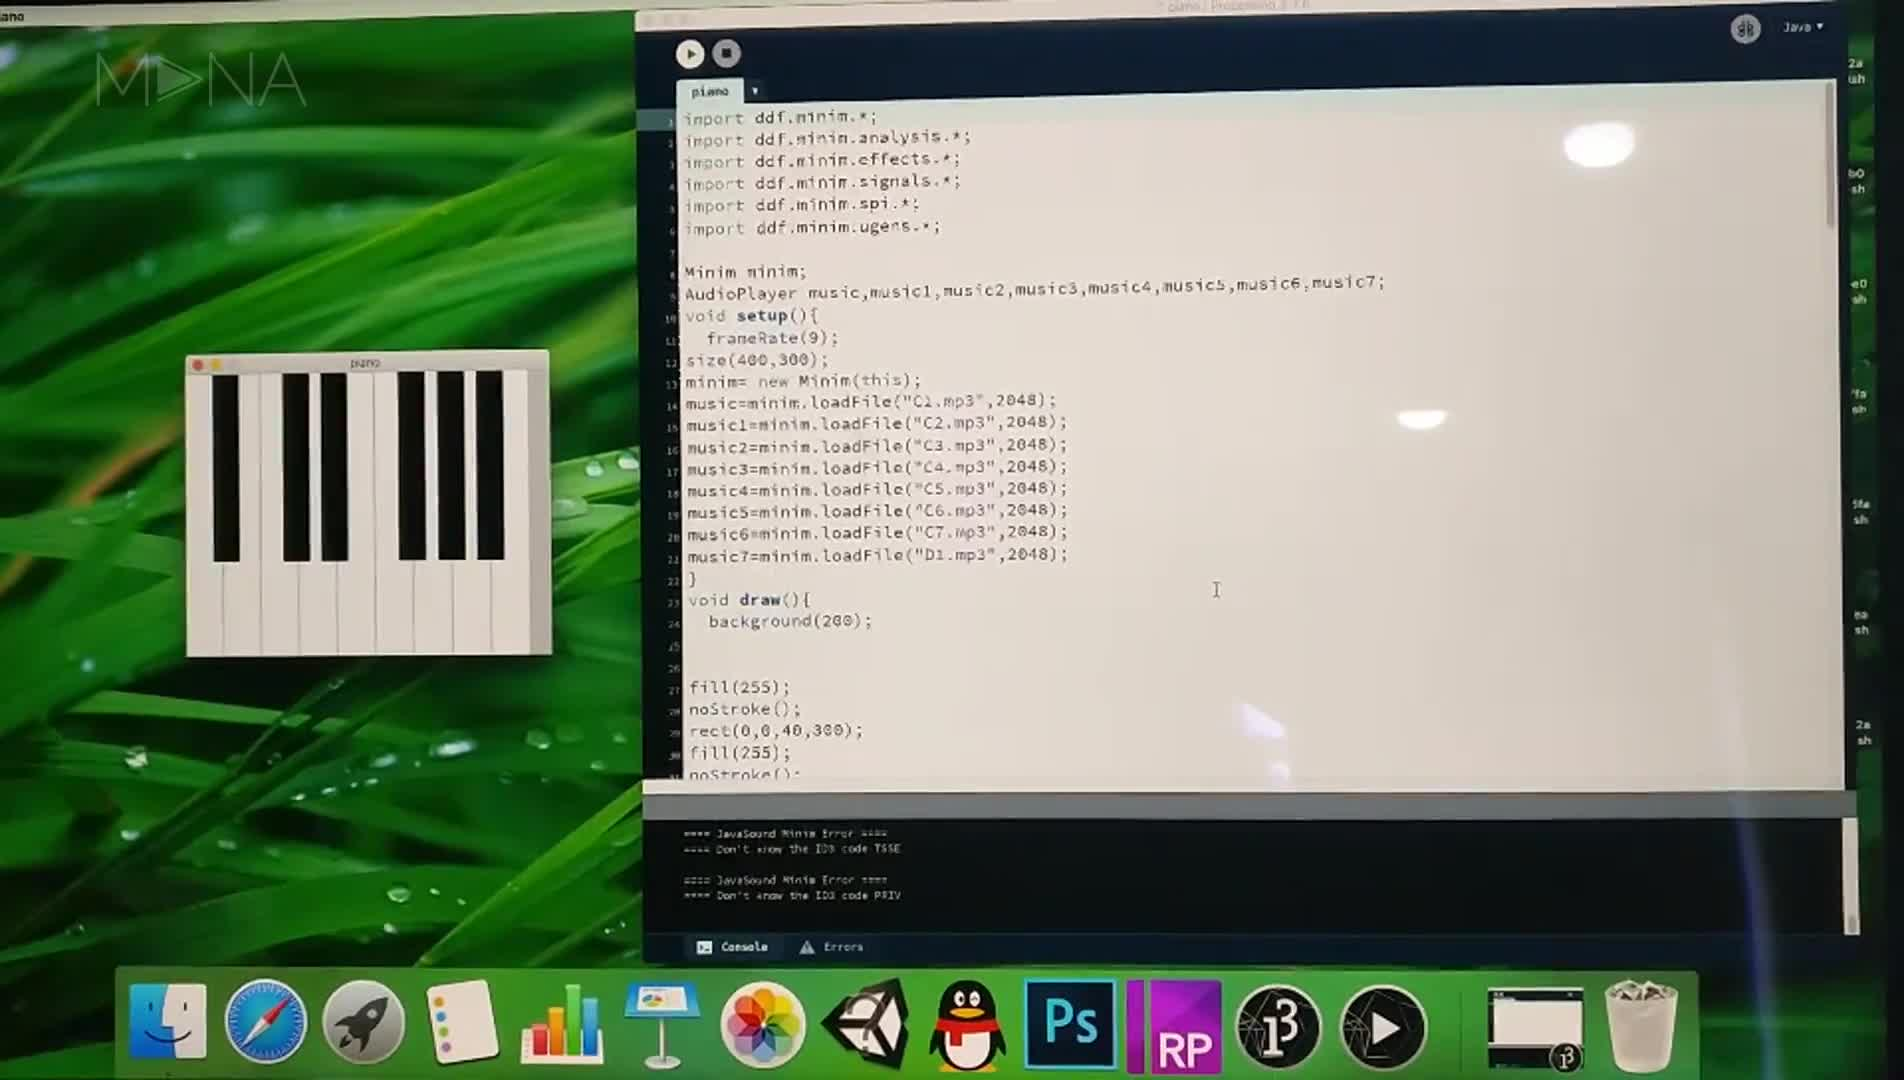Launch Keynote from the dock
Screen dimensions: 1904x1080
point(661,1024)
